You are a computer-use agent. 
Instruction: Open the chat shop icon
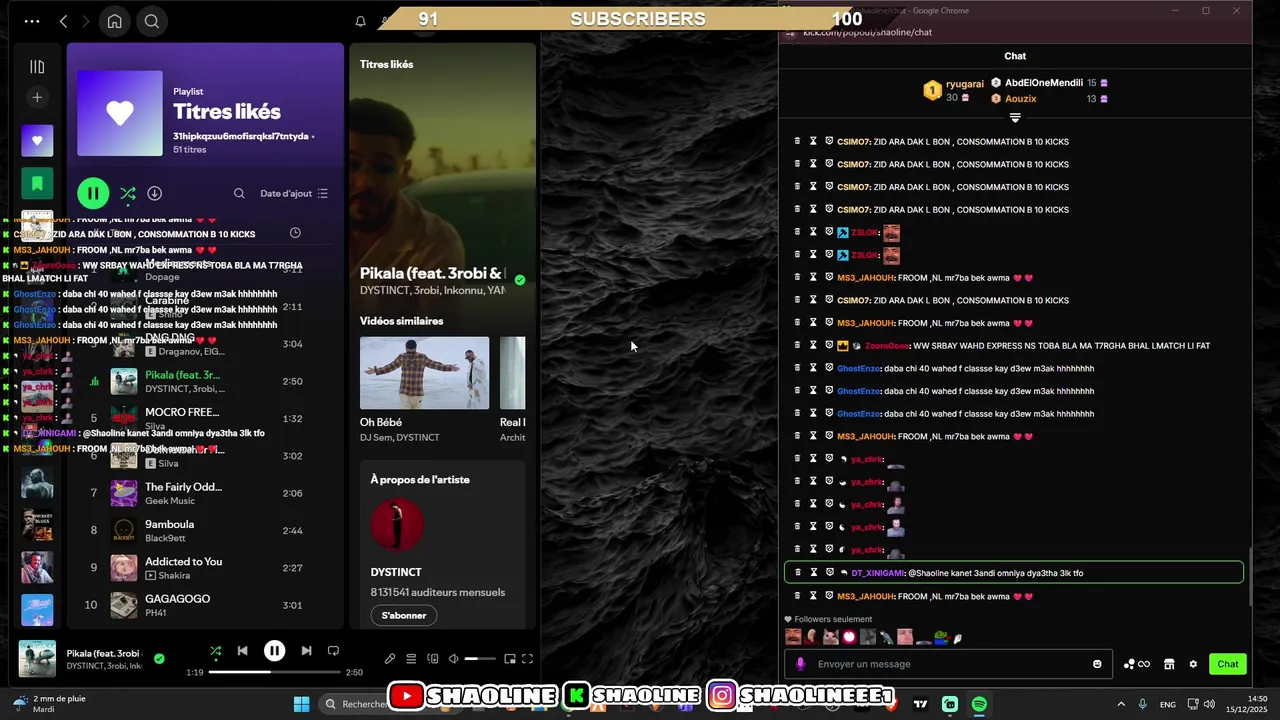(x=1169, y=664)
